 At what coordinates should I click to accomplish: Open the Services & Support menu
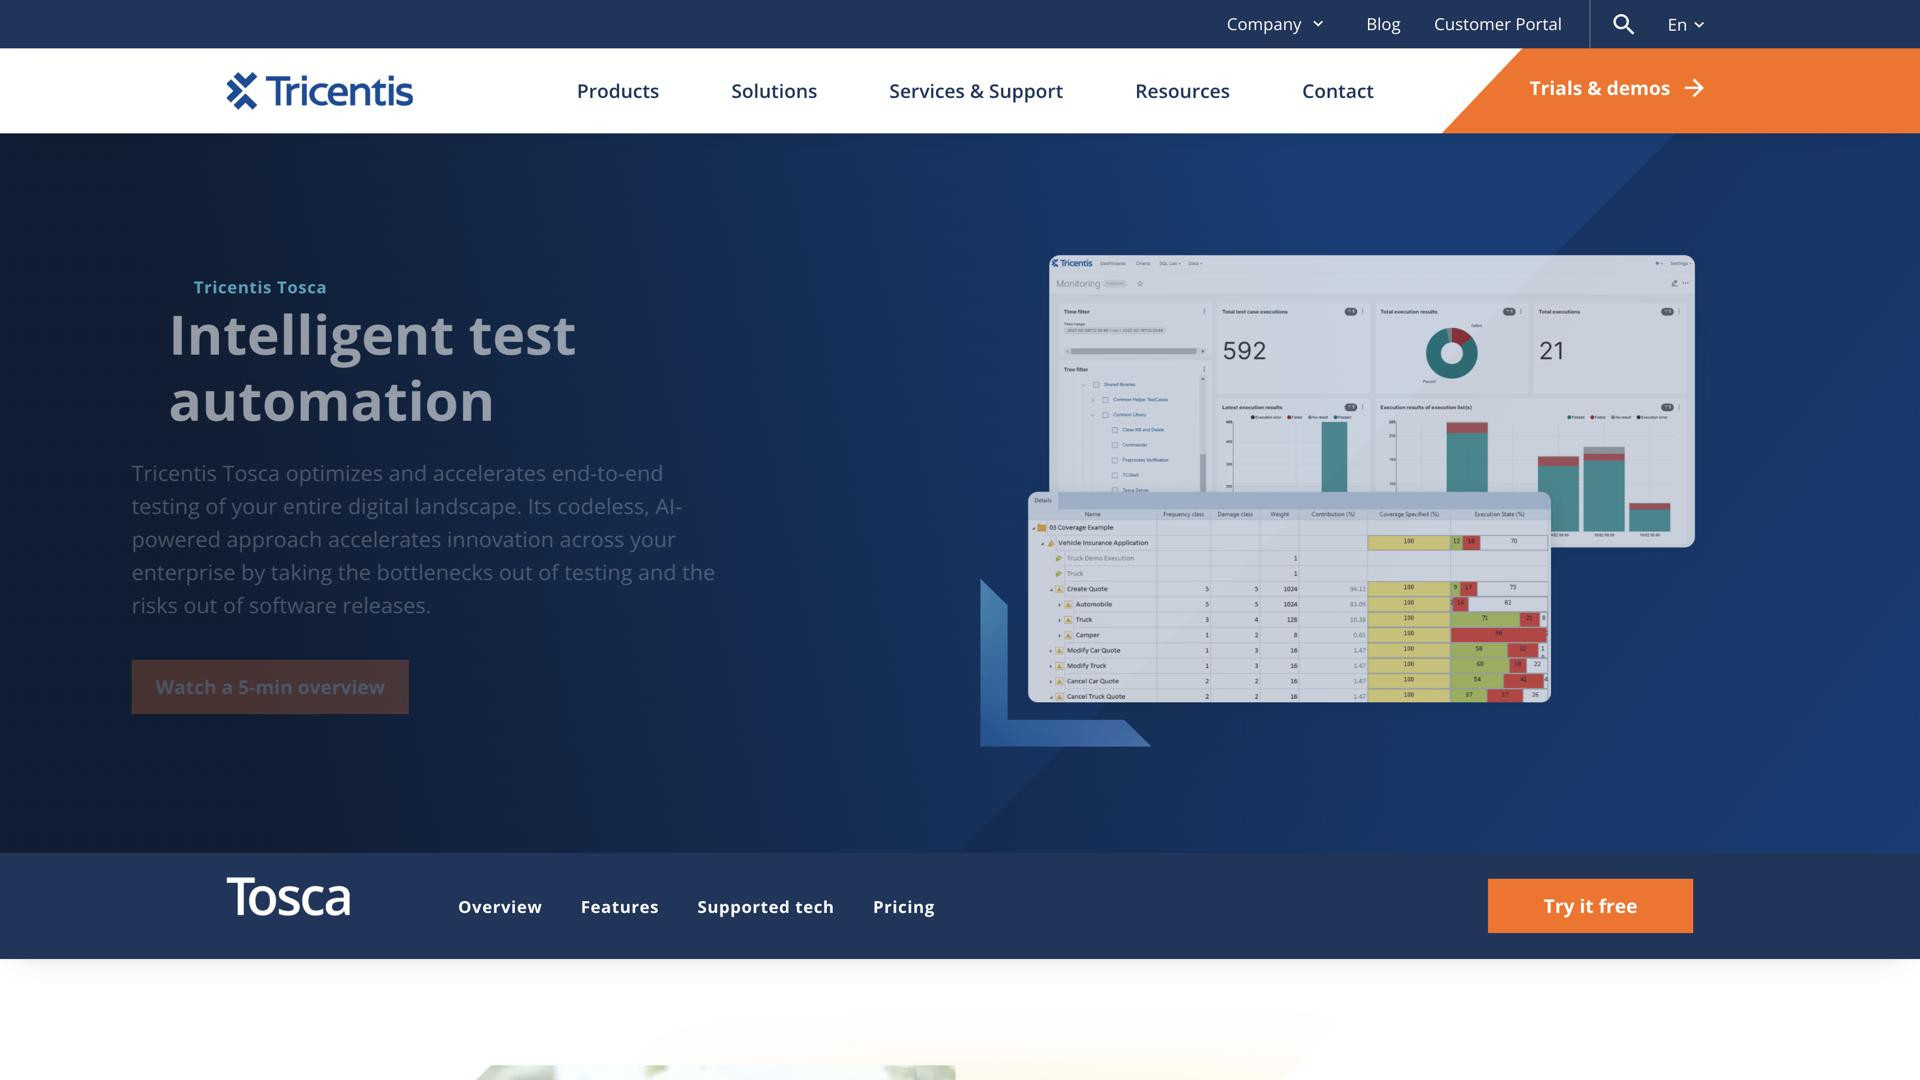[976, 91]
